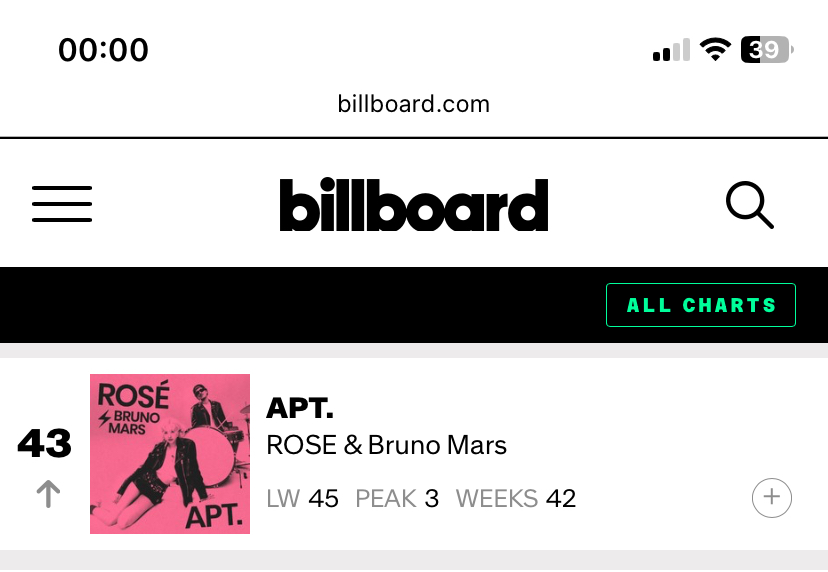Tap the billboard.com address bar

pos(413,104)
